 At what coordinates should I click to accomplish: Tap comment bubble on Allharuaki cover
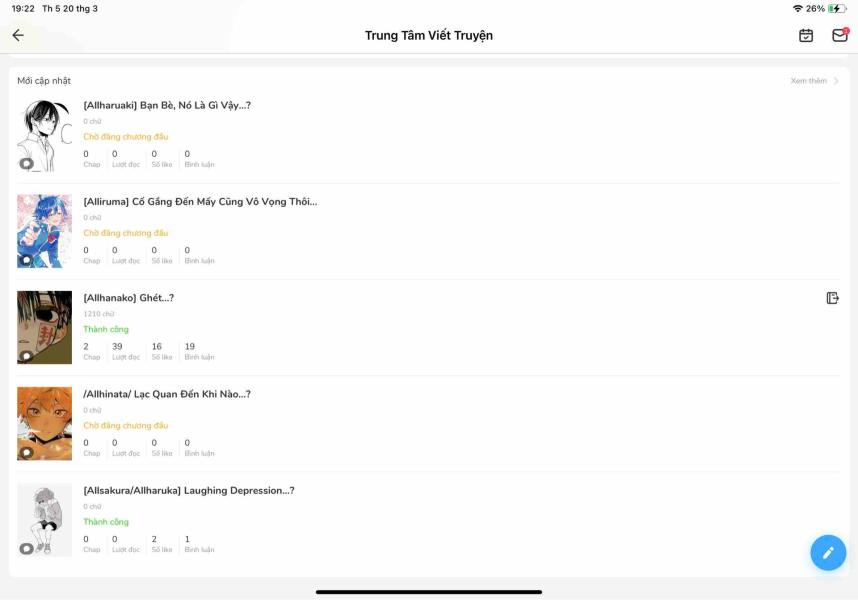(x=26, y=163)
